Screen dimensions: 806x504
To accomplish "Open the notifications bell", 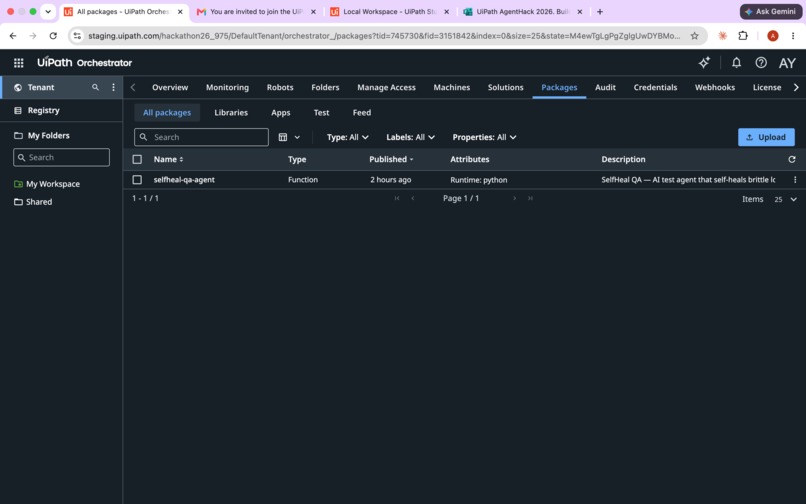I will pyautogui.click(x=736, y=63).
